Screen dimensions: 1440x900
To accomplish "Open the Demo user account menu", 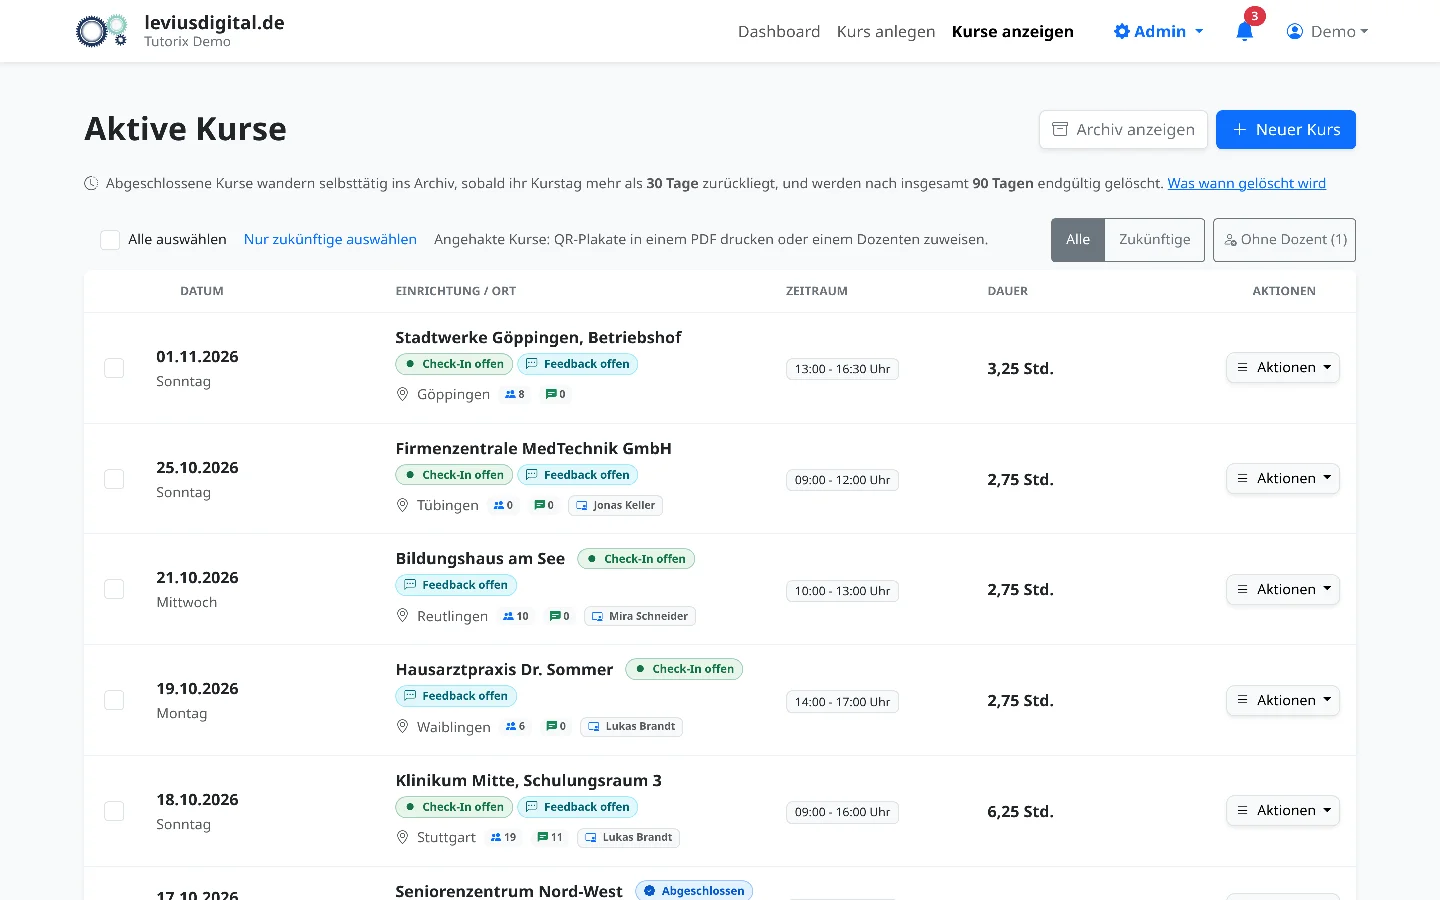I will click(1327, 31).
